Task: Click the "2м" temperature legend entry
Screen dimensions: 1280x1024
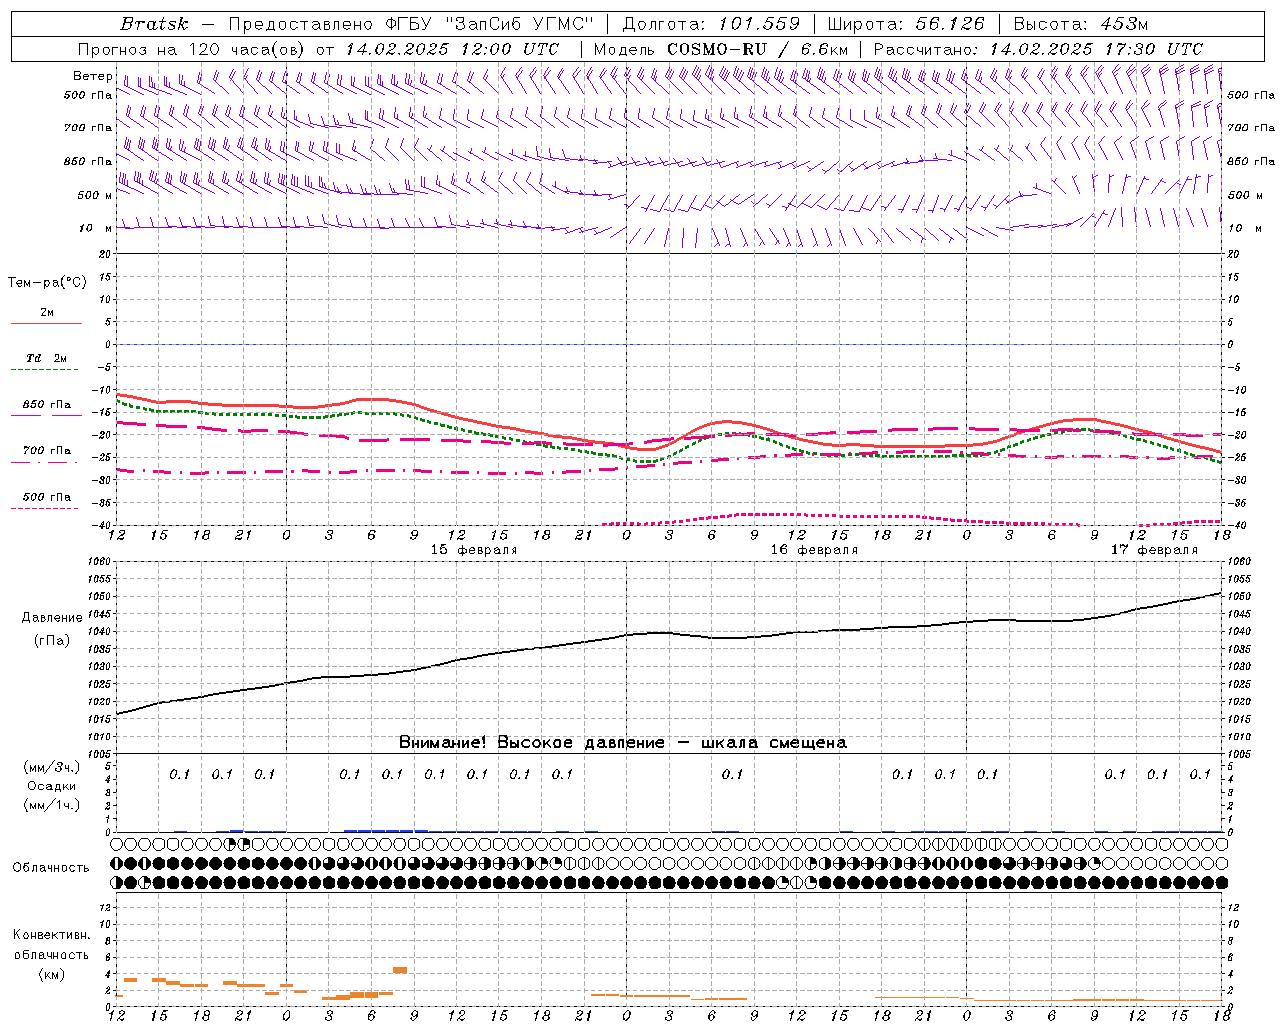Action: pyautogui.click(x=47, y=312)
